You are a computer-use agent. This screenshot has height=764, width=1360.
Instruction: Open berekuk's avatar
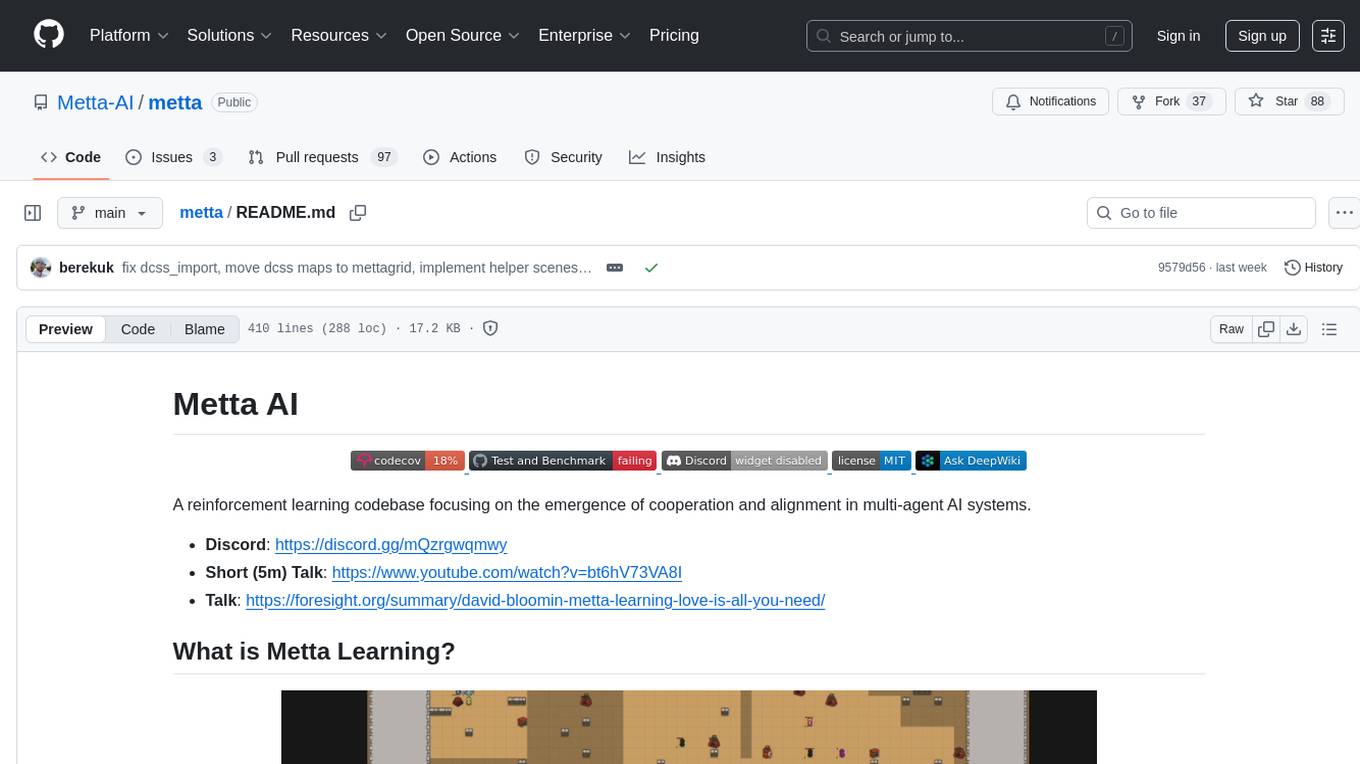41,268
